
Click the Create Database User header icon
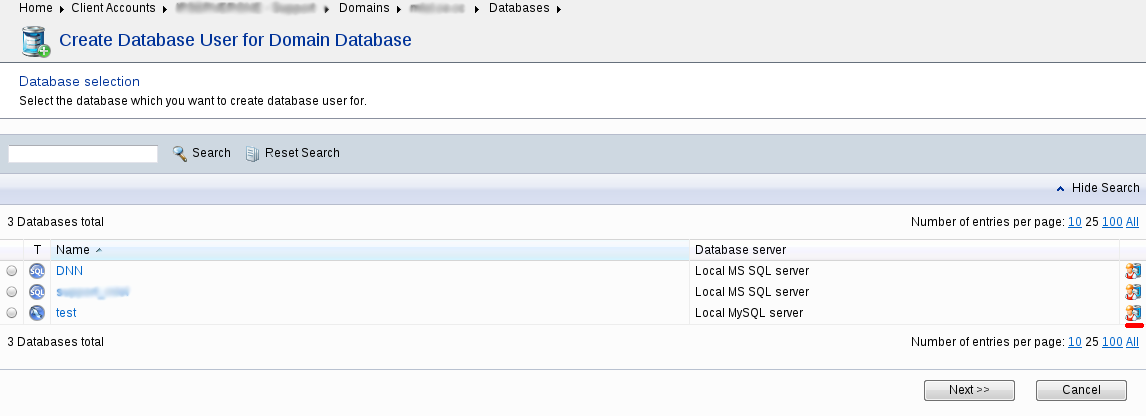36,41
